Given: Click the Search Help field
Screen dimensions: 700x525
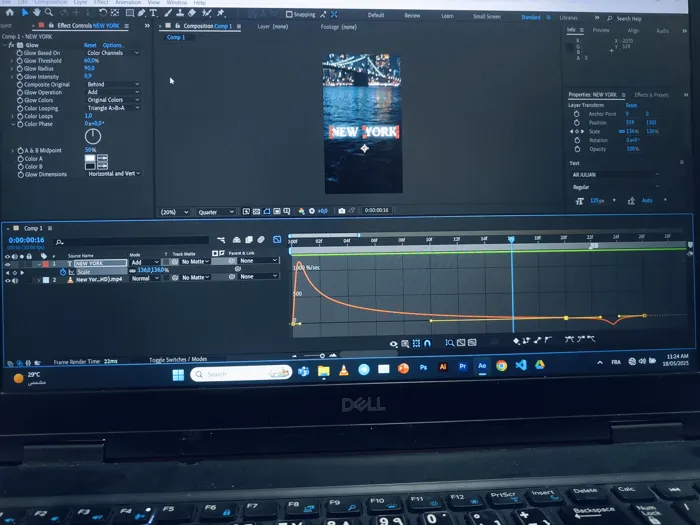Looking at the screenshot, I should [x=630, y=18].
